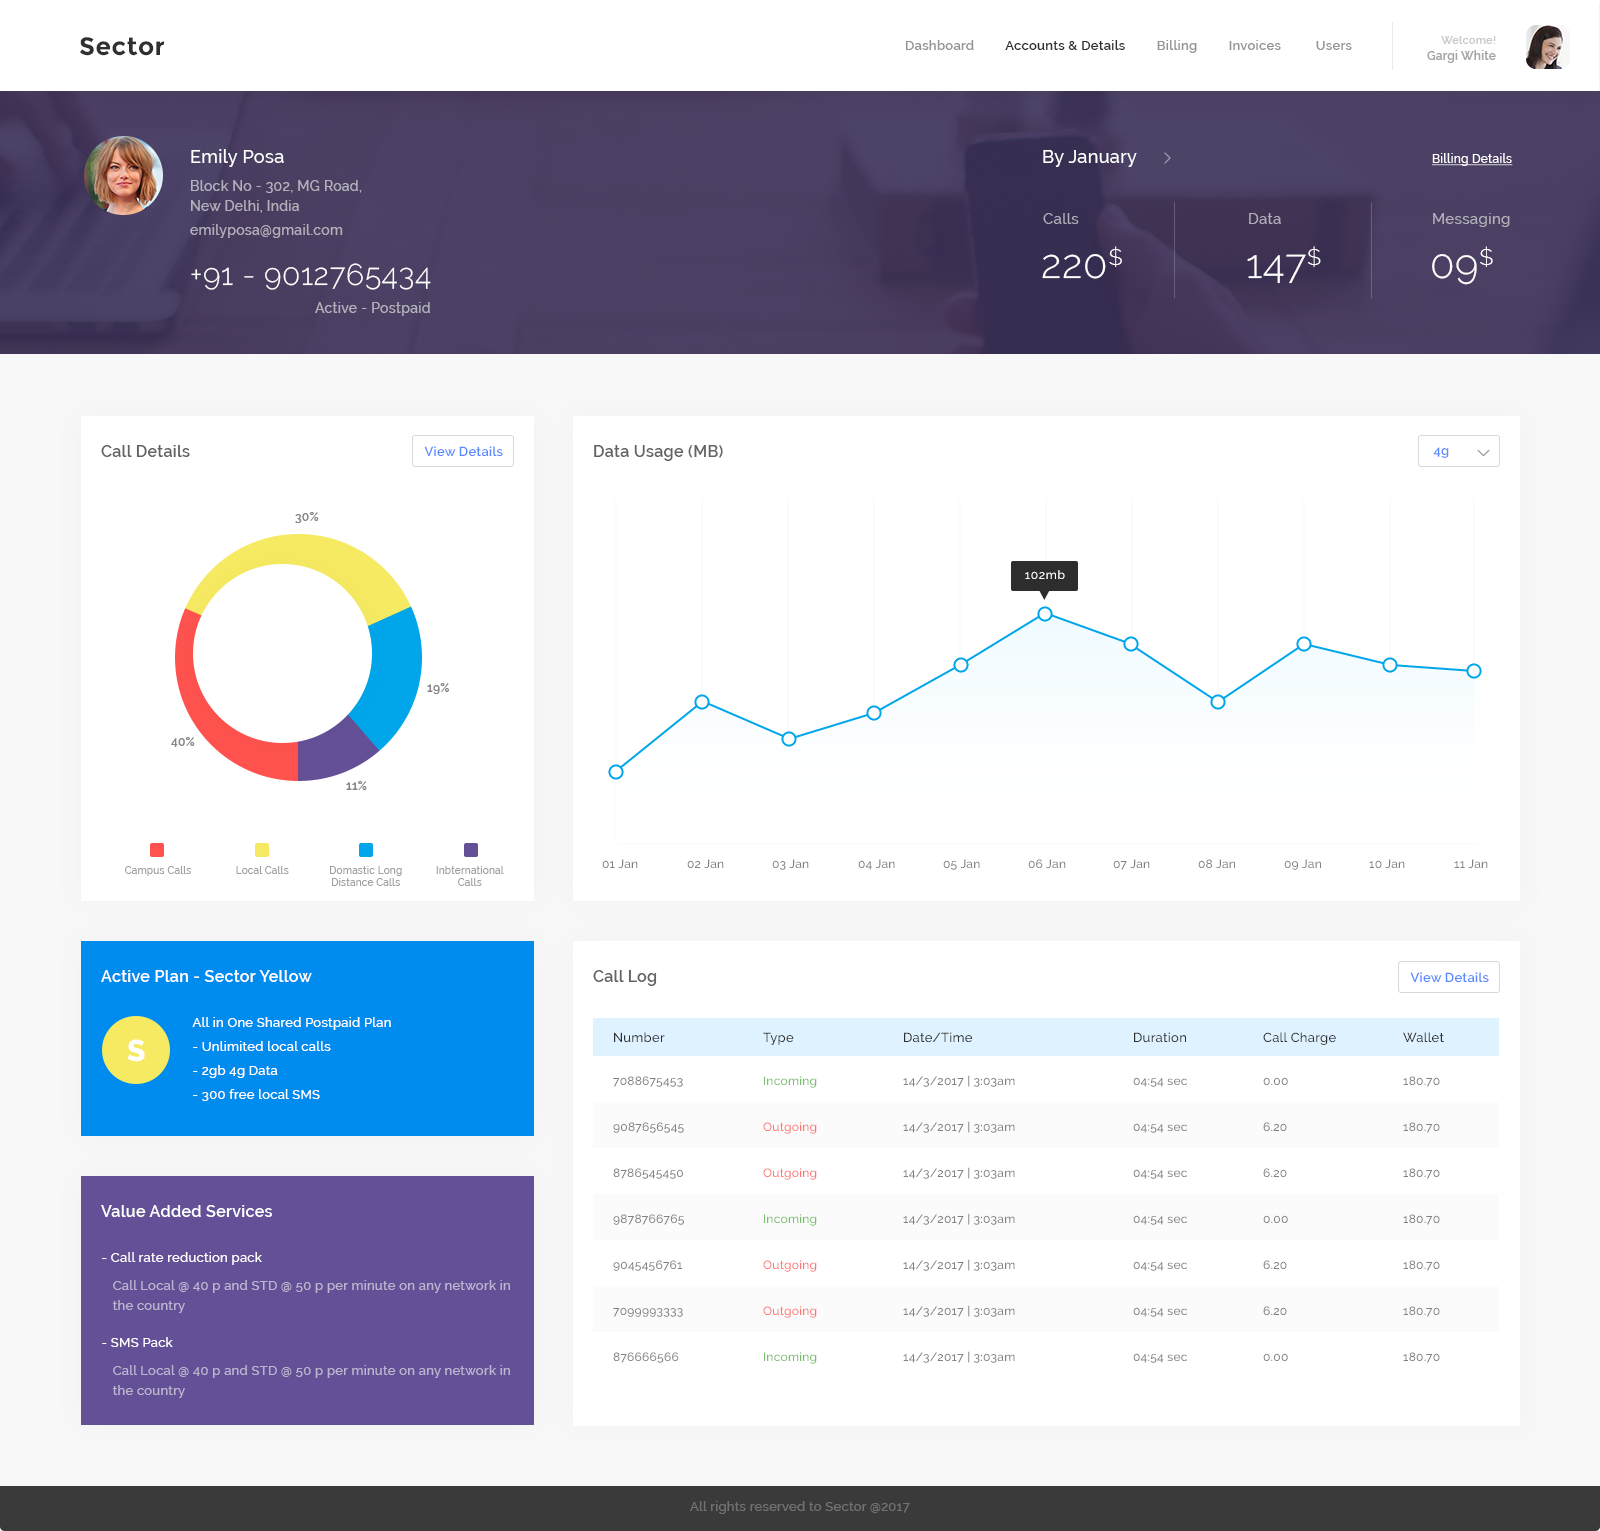Click call log number 7088675453

pyautogui.click(x=648, y=1081)
